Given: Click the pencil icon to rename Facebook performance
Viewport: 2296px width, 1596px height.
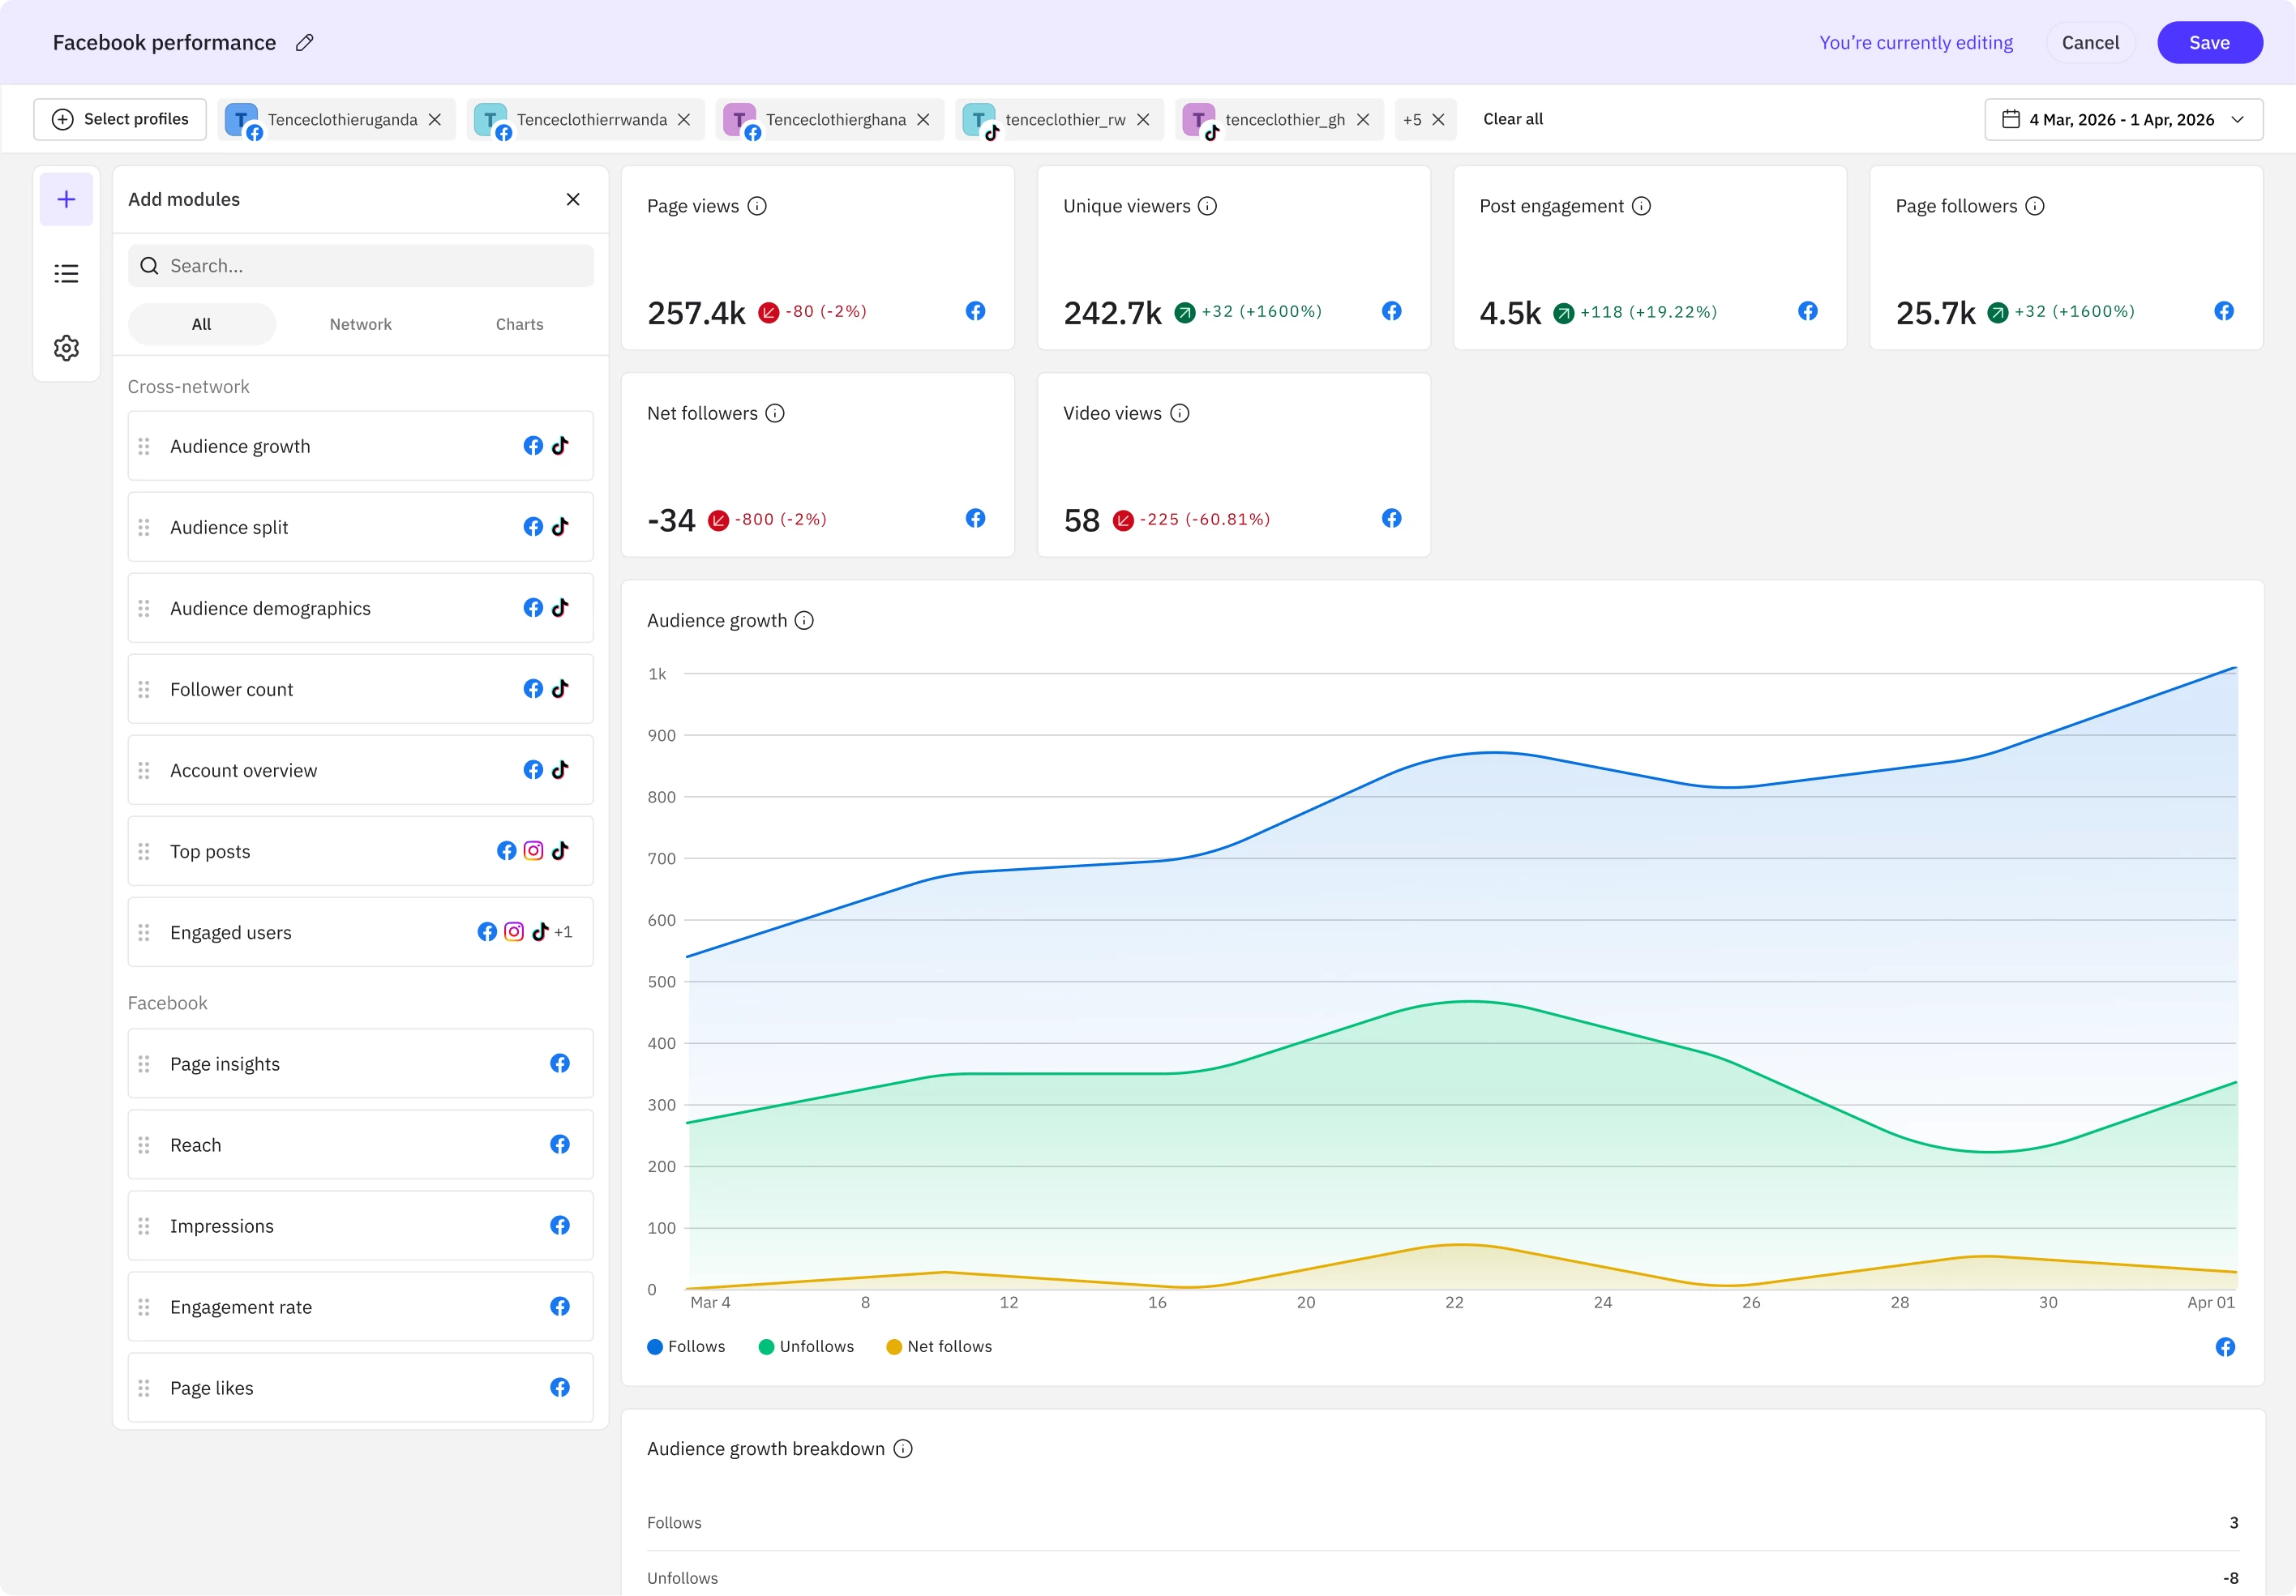Looking at the screenshot, I should coord(305,42).
